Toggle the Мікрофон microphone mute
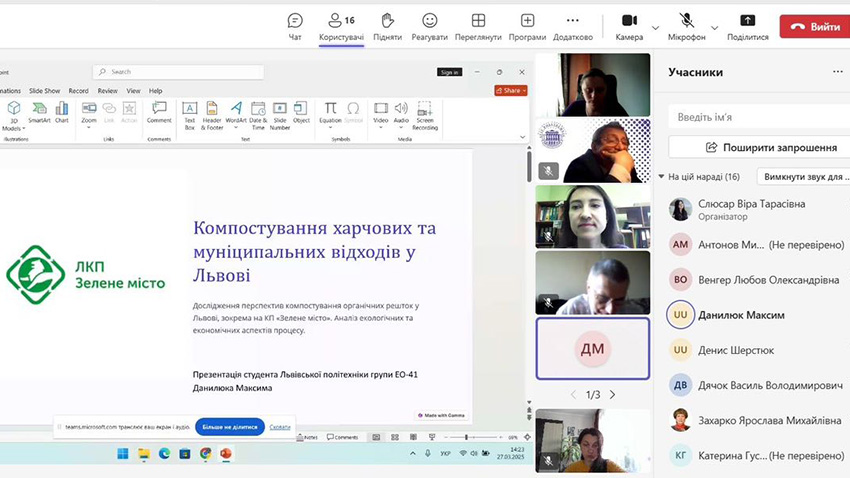This screenshot has height=478, width=850. click(687, 21)
